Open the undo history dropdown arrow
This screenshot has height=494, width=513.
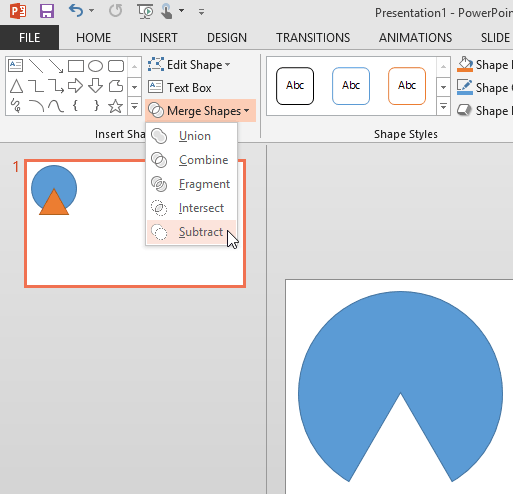coord(91,11)
